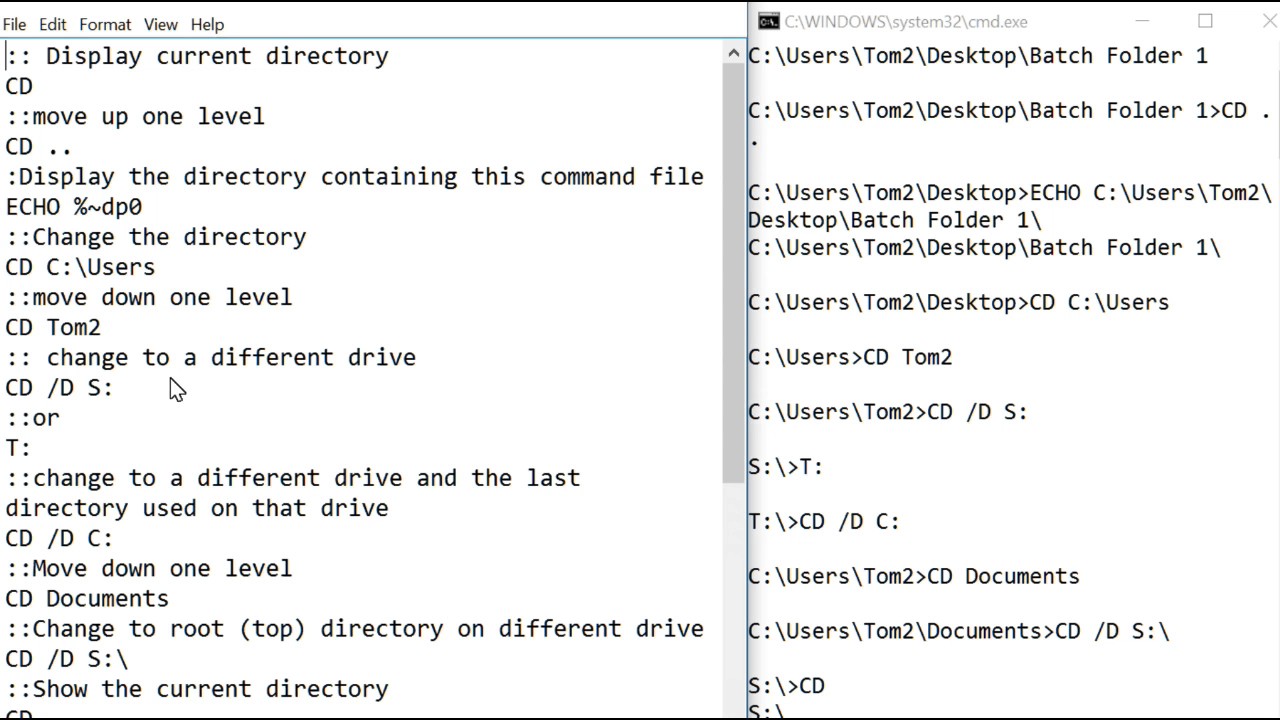Place cursor on 'ECHO %~dp0' line
This screenshot has width=1280, height=720.
click(74, 207)
